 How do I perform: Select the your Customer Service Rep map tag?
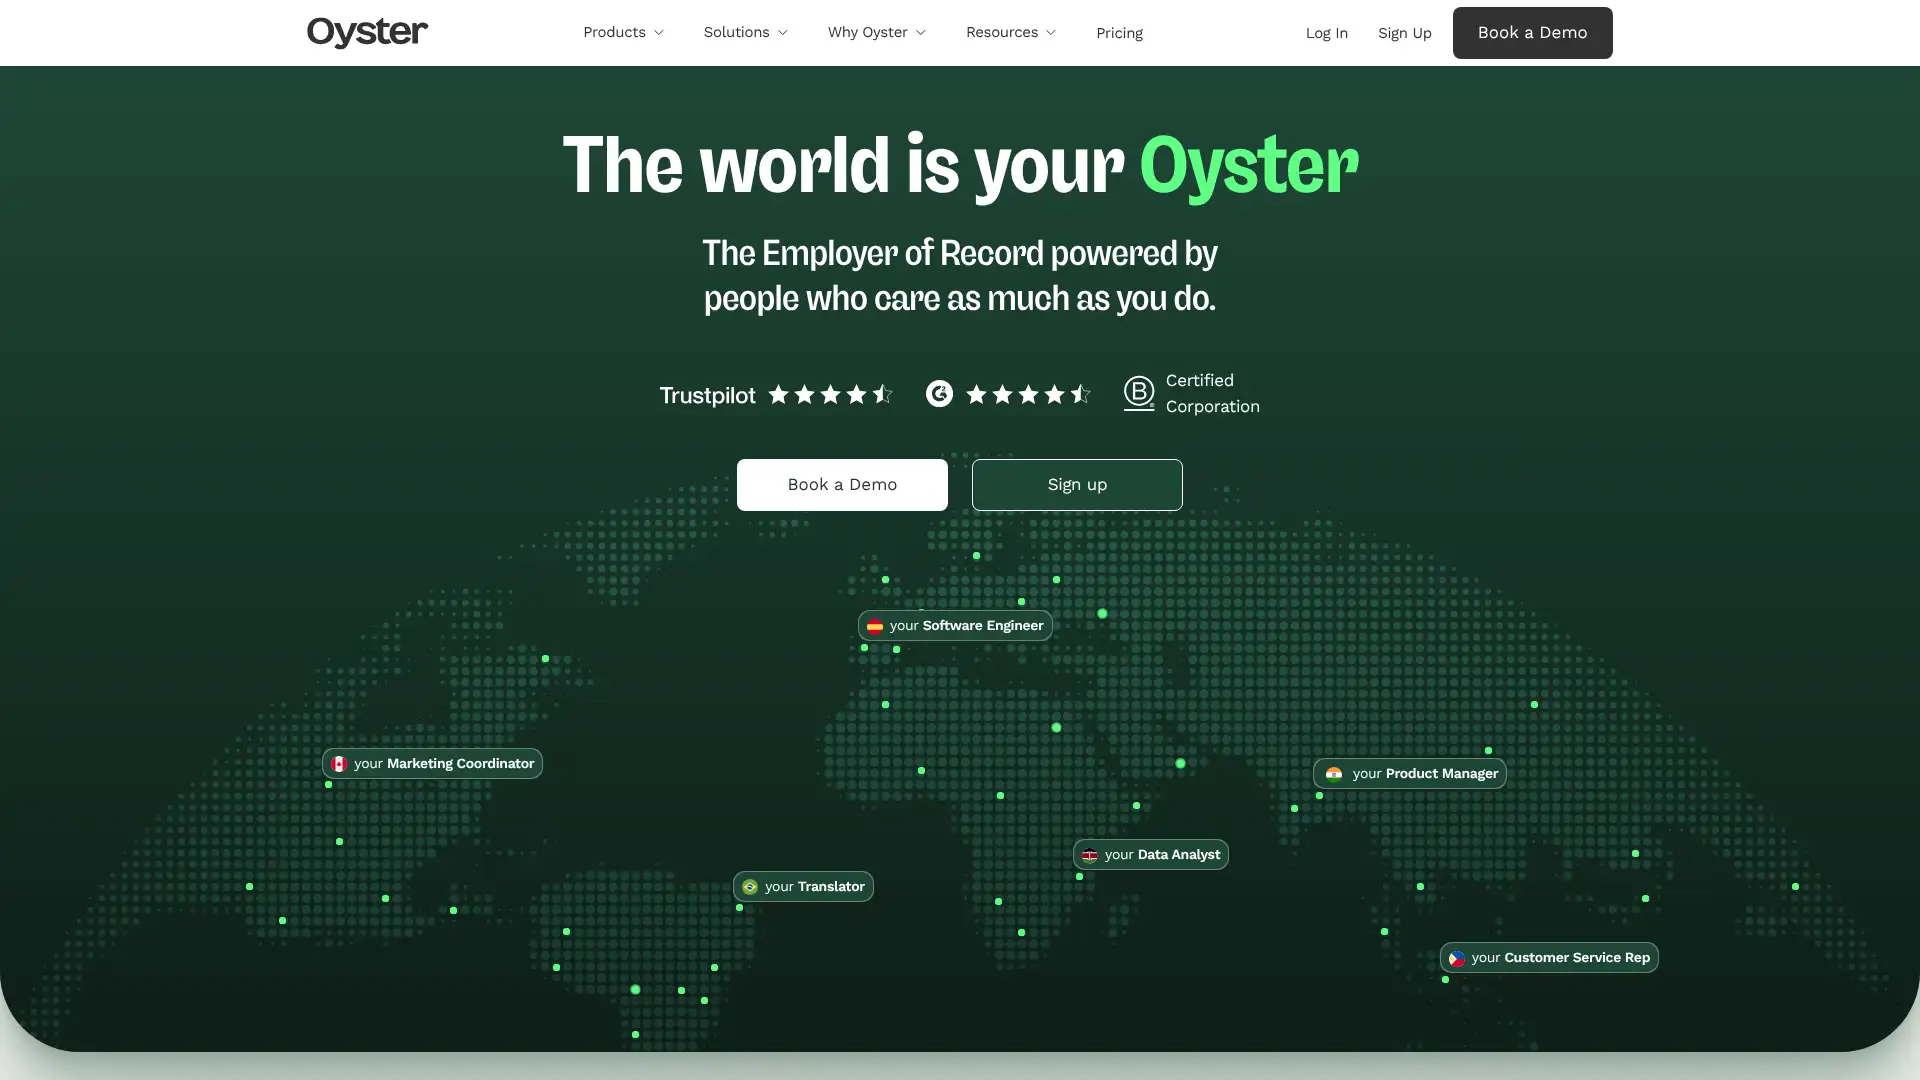pyautogui.click(x=1549, y=958)
